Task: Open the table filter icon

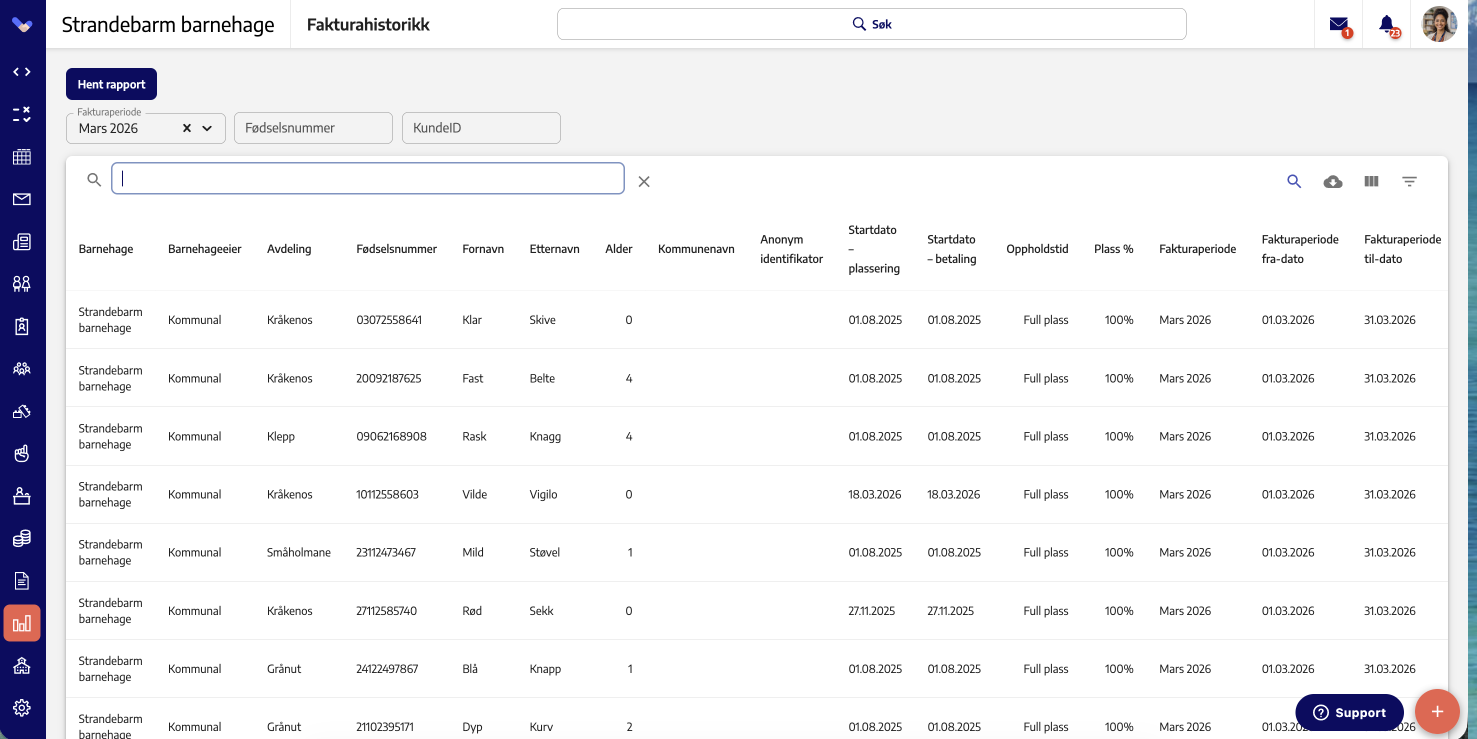Action: point(1409,181)
